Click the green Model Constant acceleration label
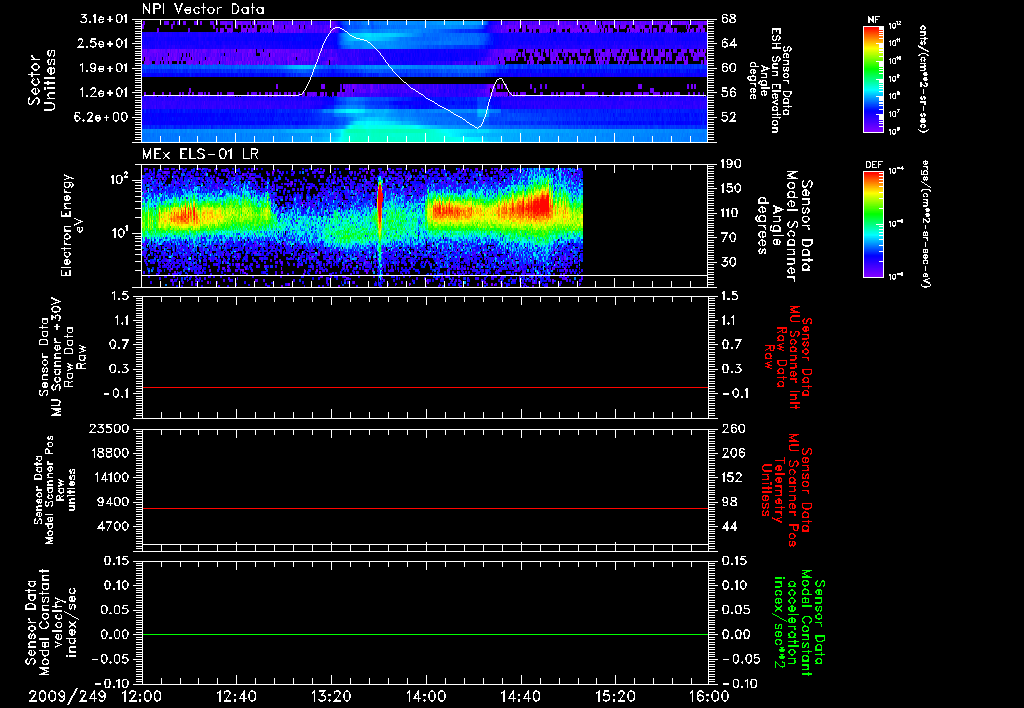The image size is (1024, 708). point(799,624)
